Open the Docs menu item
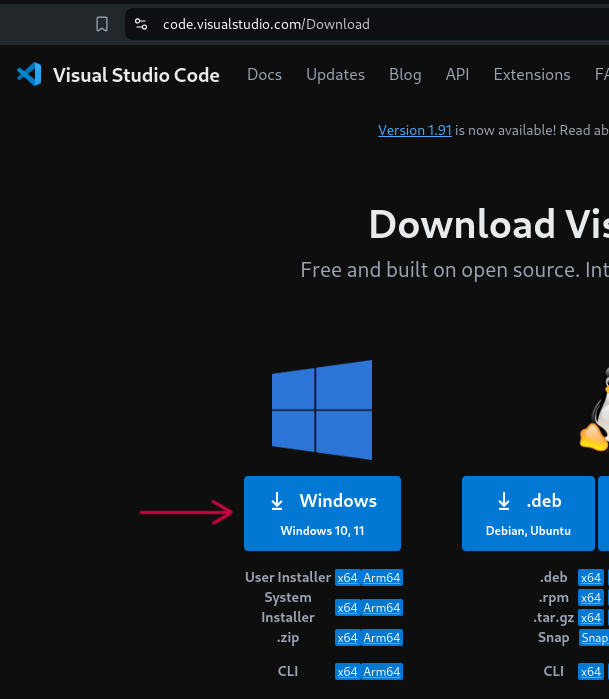The width and height of the screenshot is (609, 699). (264, 74)
